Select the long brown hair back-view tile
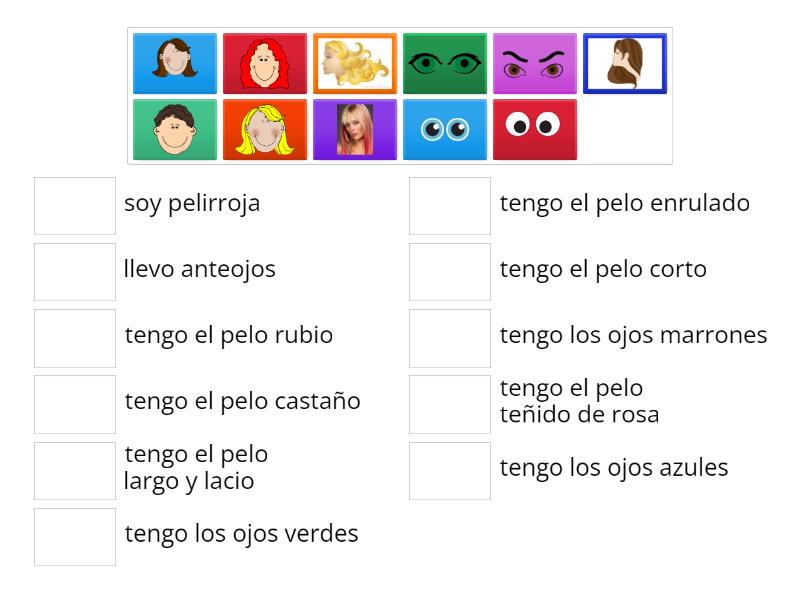 click(x=625, y=63)
